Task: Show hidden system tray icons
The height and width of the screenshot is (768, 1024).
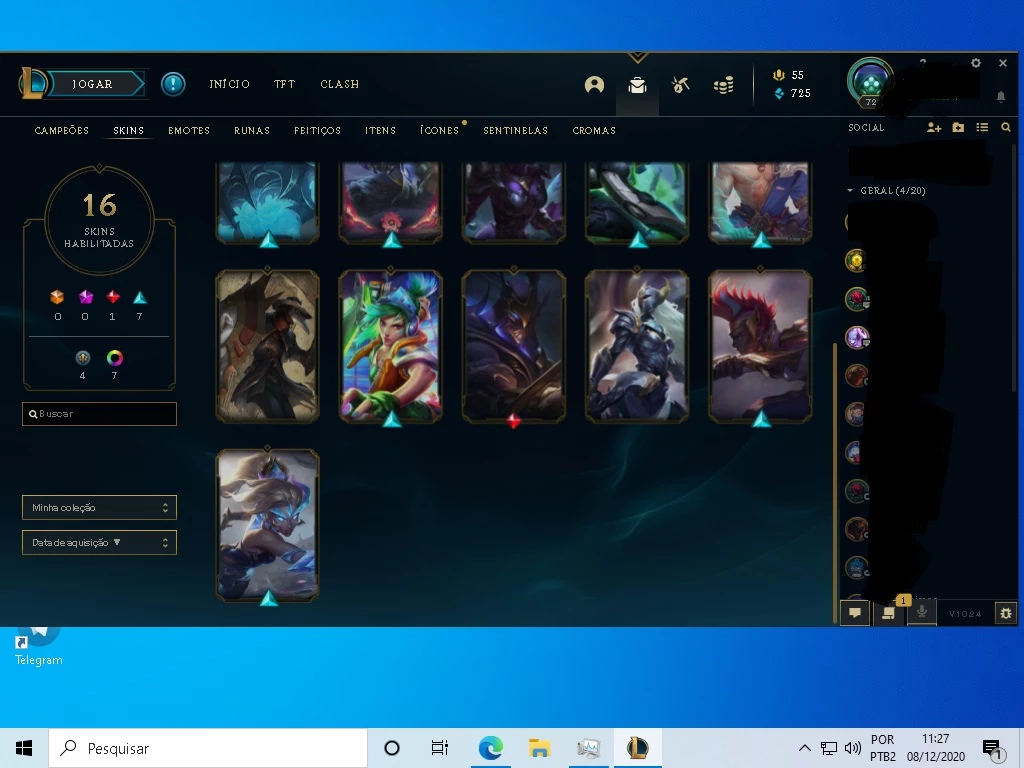Action: [x=805, y=748]
